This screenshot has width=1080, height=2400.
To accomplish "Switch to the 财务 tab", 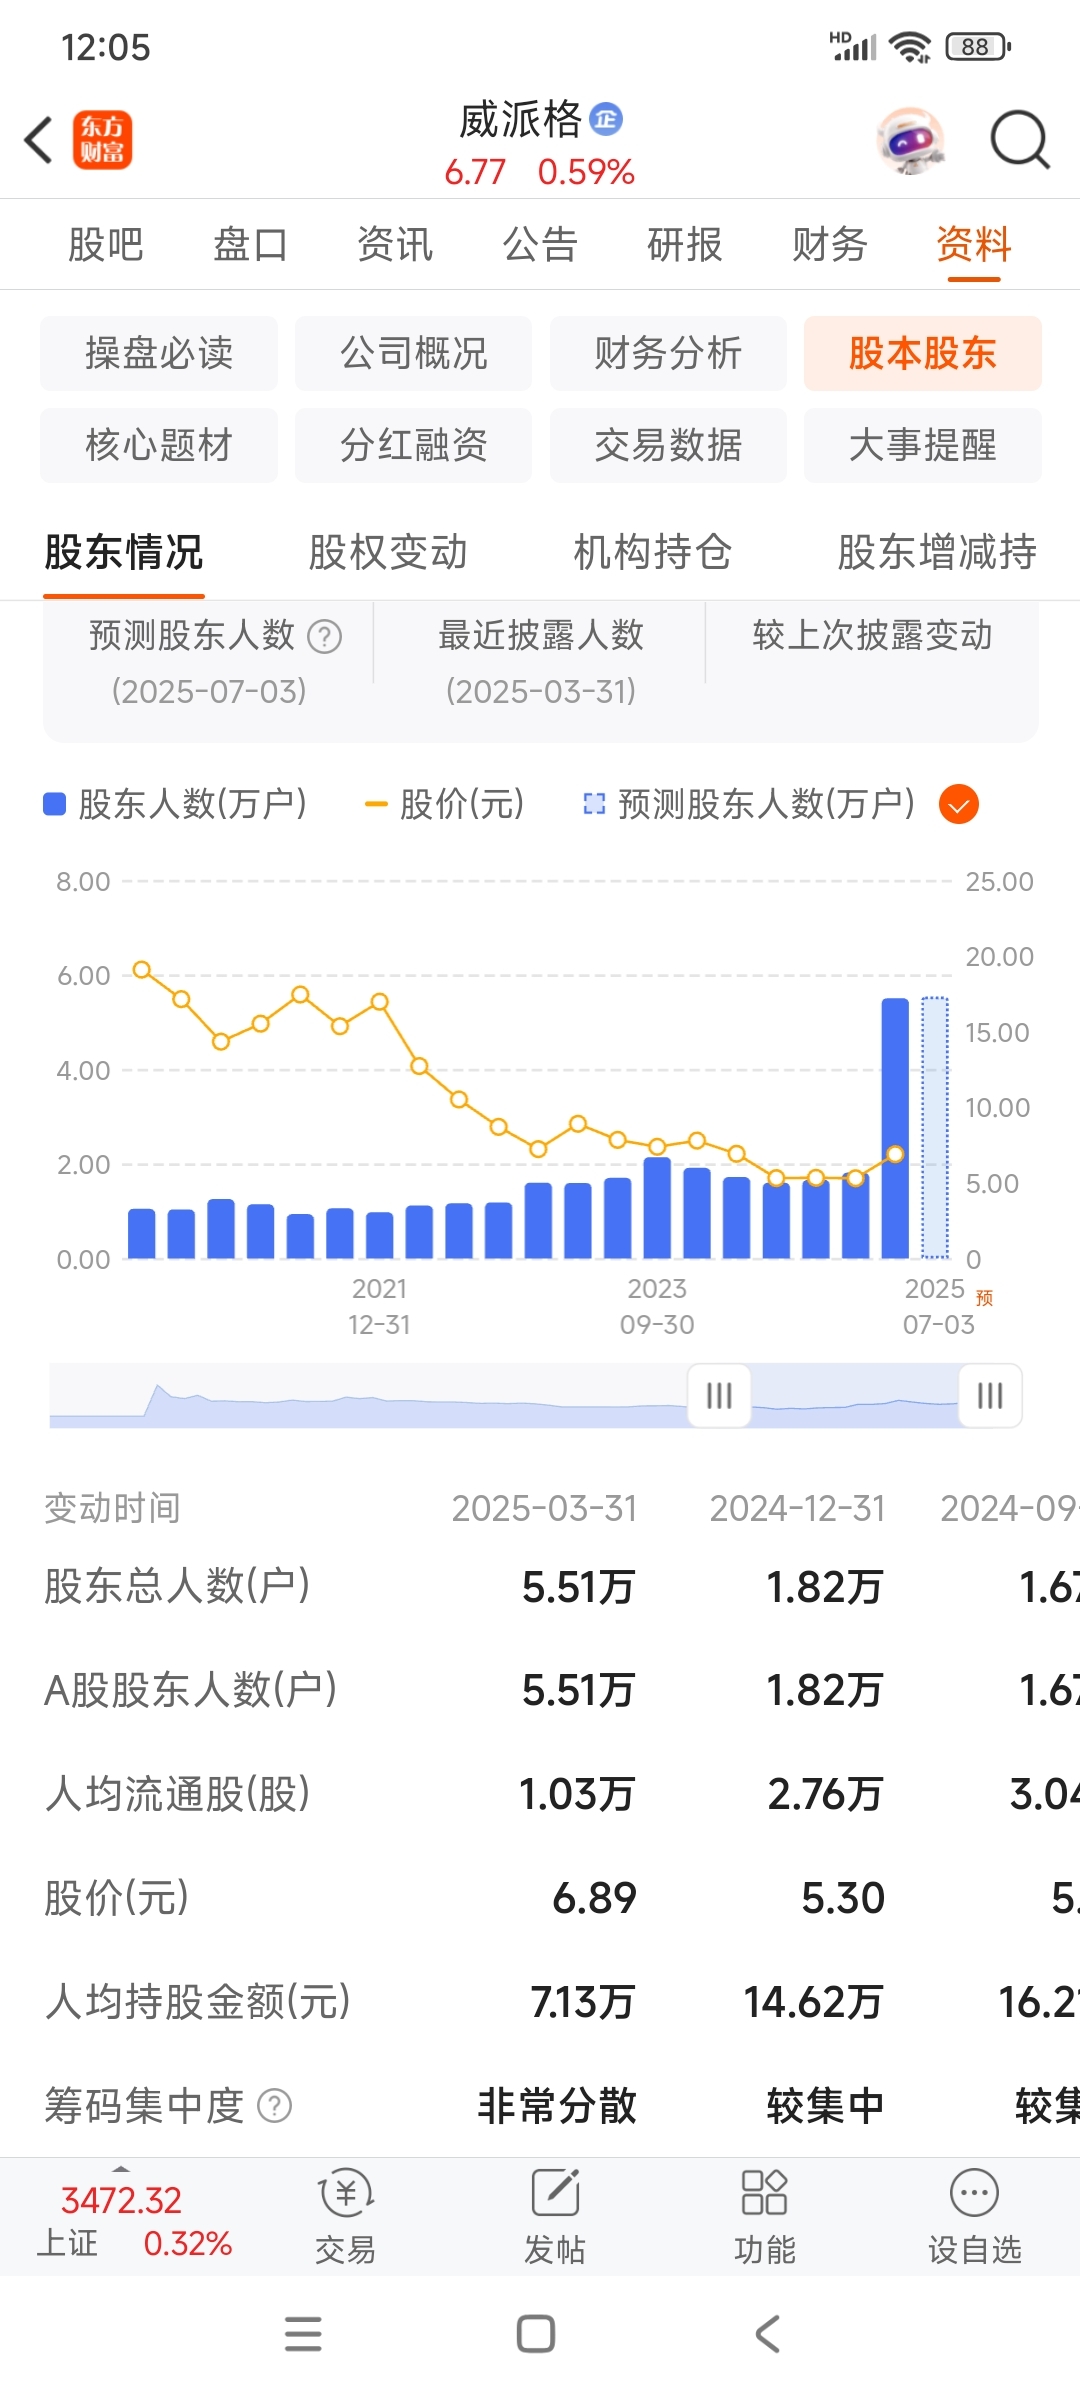I will click(x=830, y=245).
